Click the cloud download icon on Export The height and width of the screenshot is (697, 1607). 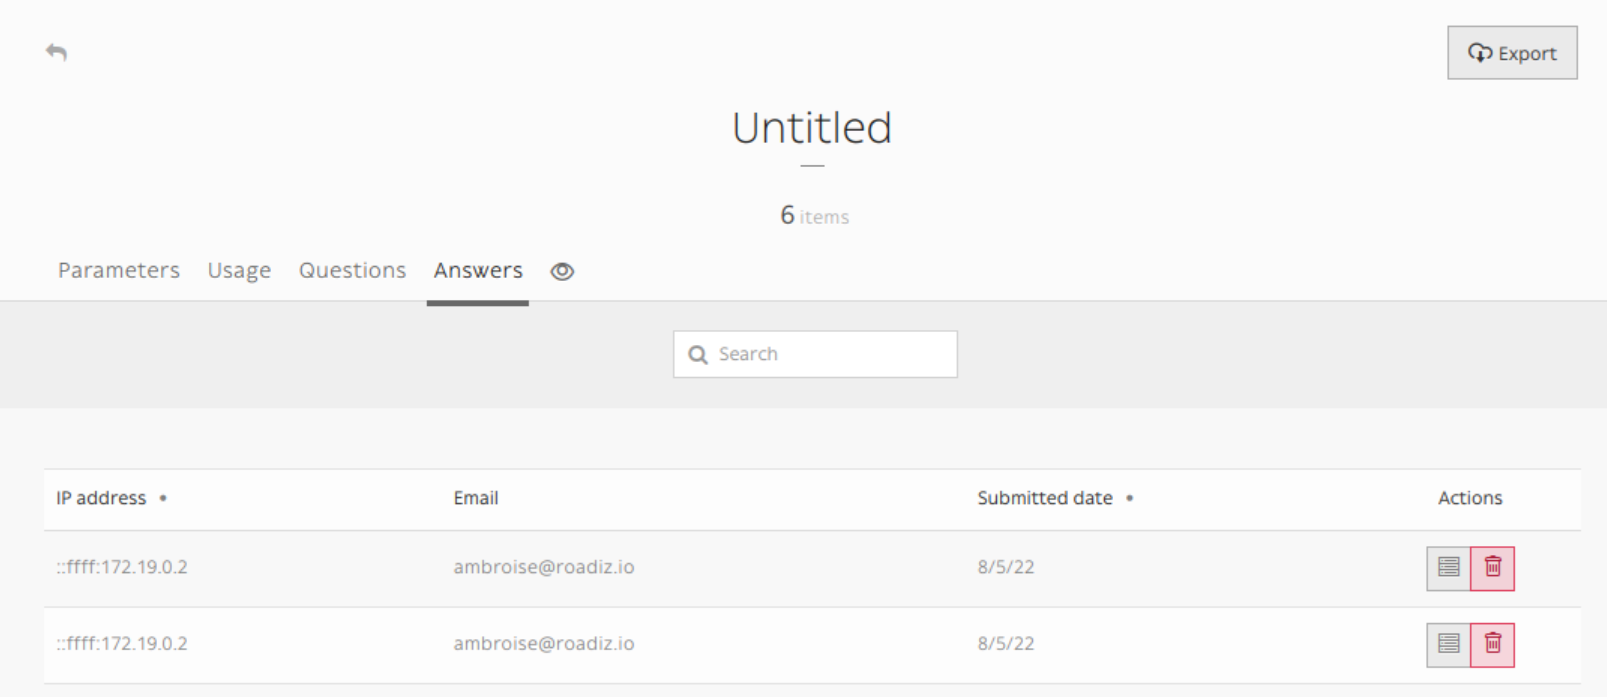click(1480, 53)
